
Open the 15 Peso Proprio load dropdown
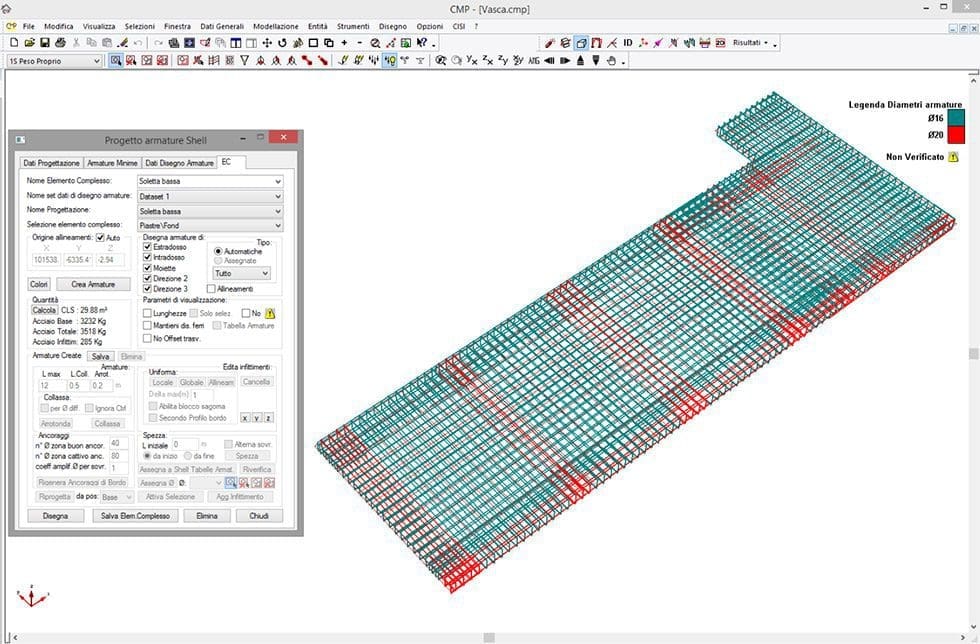(96, 61)
